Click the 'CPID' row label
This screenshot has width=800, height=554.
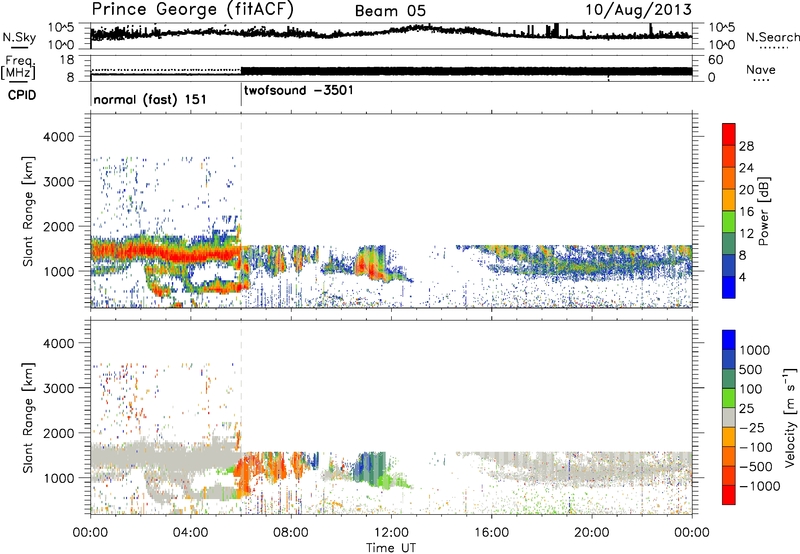pyautogui.click(x=22, y=95)
